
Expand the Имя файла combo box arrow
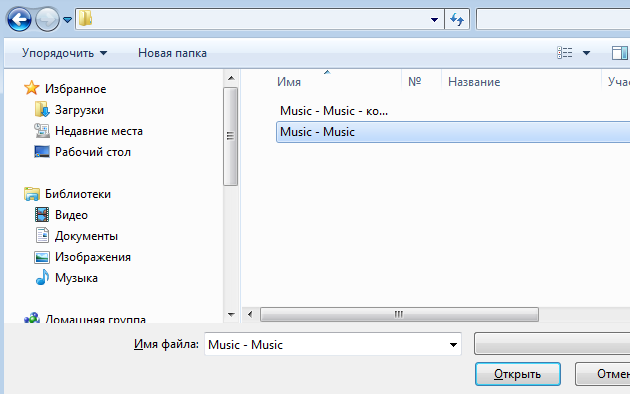click(453, 345)
